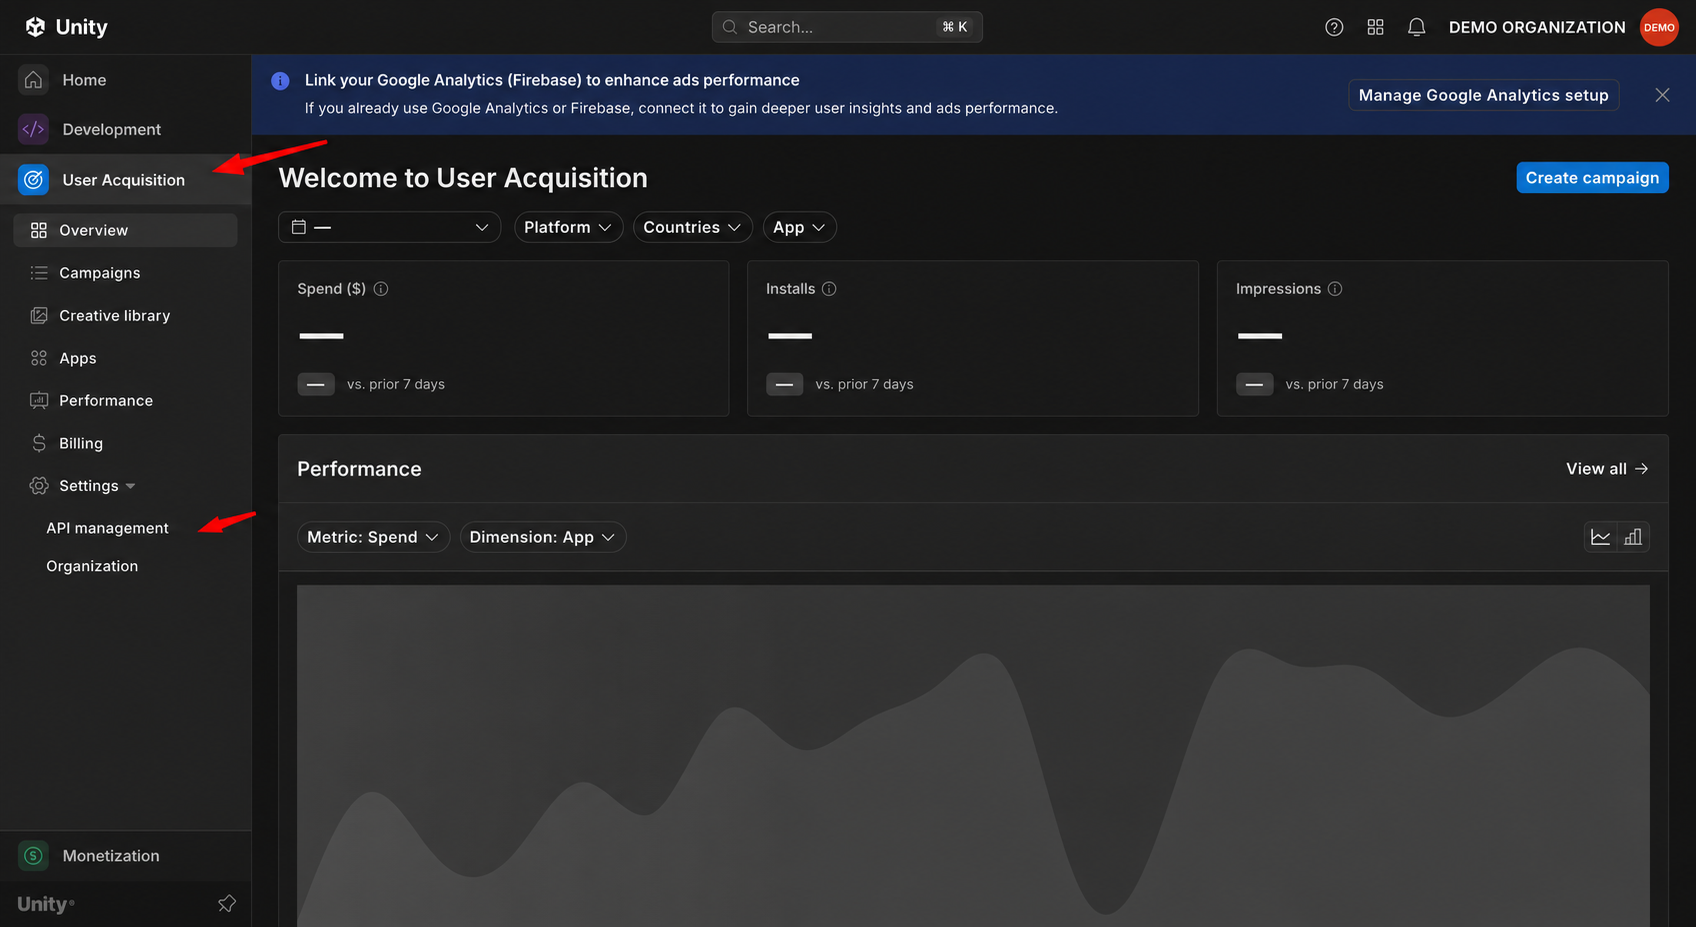Click the DEMO ORGANIZATION name
Viewport: 1696px width, 927px height.
[1537, 27]
